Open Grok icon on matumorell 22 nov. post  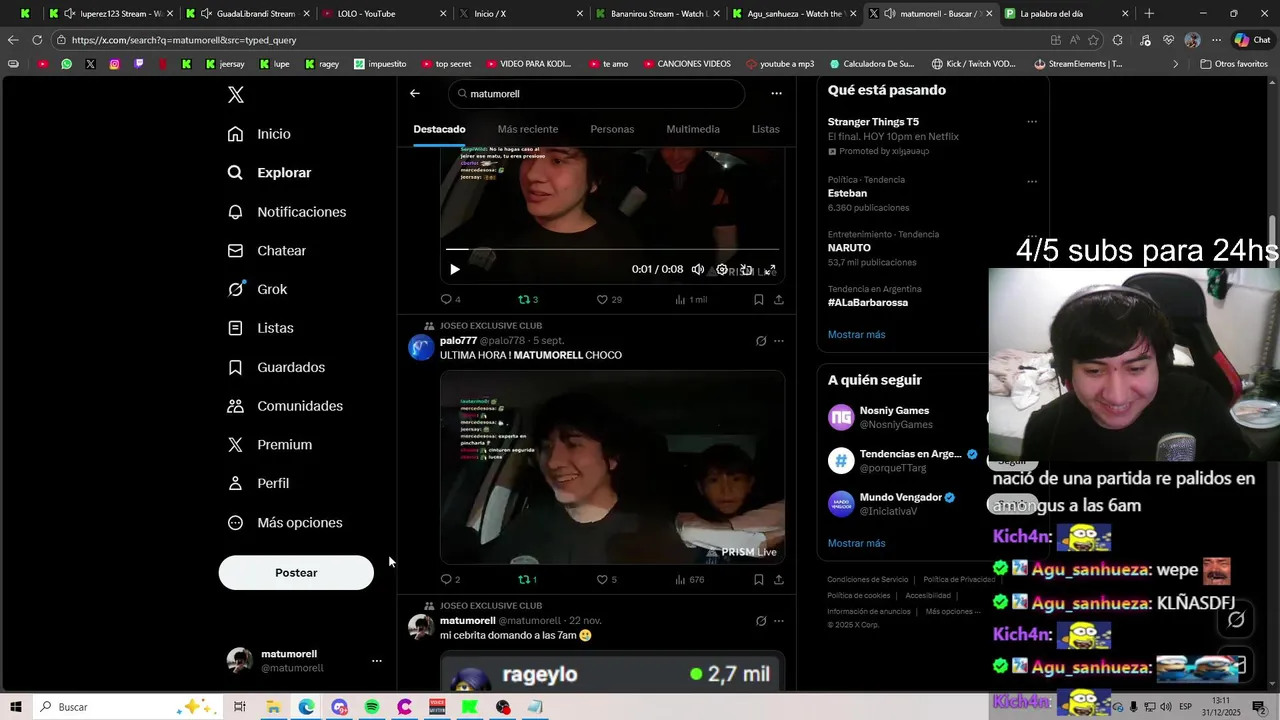(761, 621)
